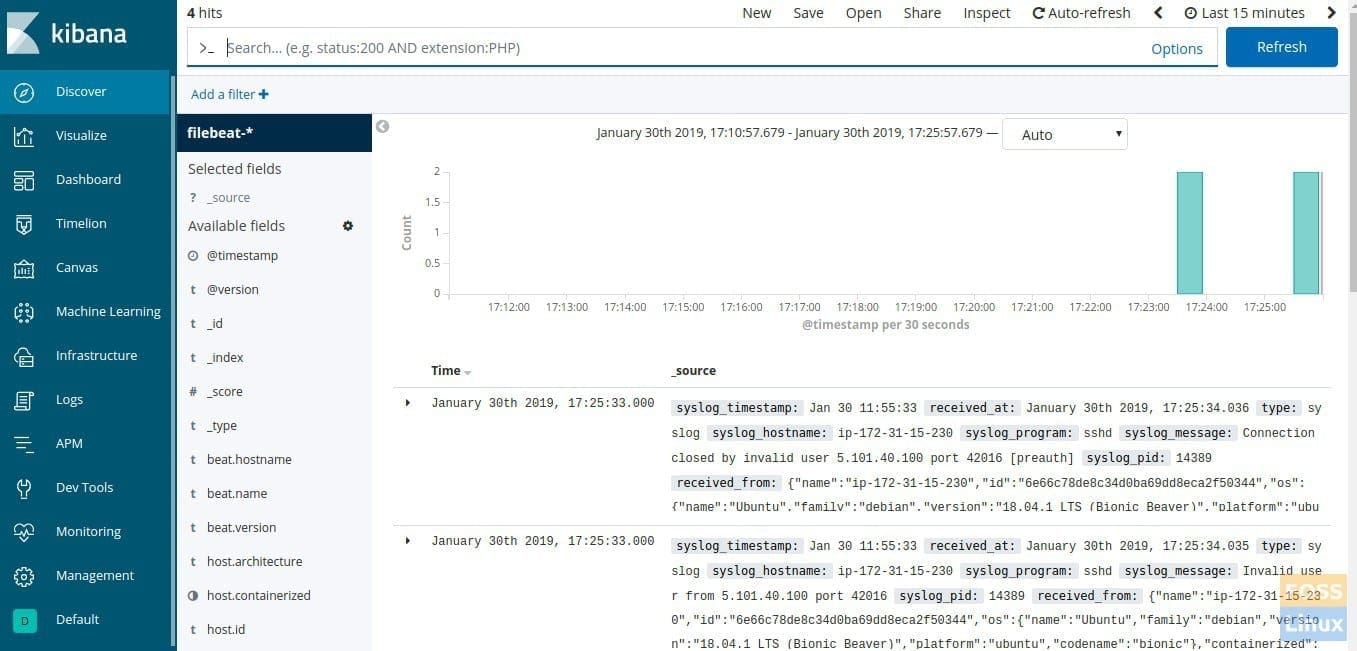This screenshot has height=651, width=1357.
Task: Click Inspect in top menu
Action: (987, 13)
